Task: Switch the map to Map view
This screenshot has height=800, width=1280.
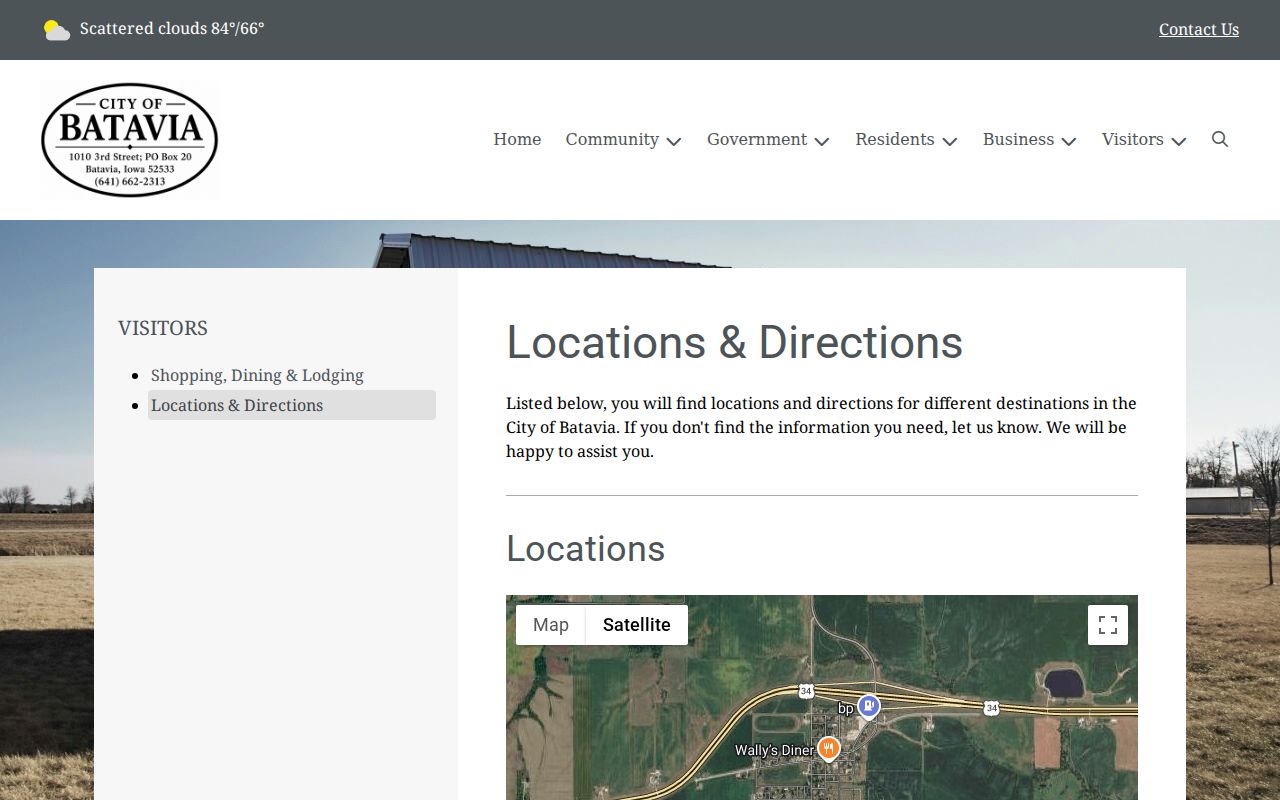Action: click(551, 625)
